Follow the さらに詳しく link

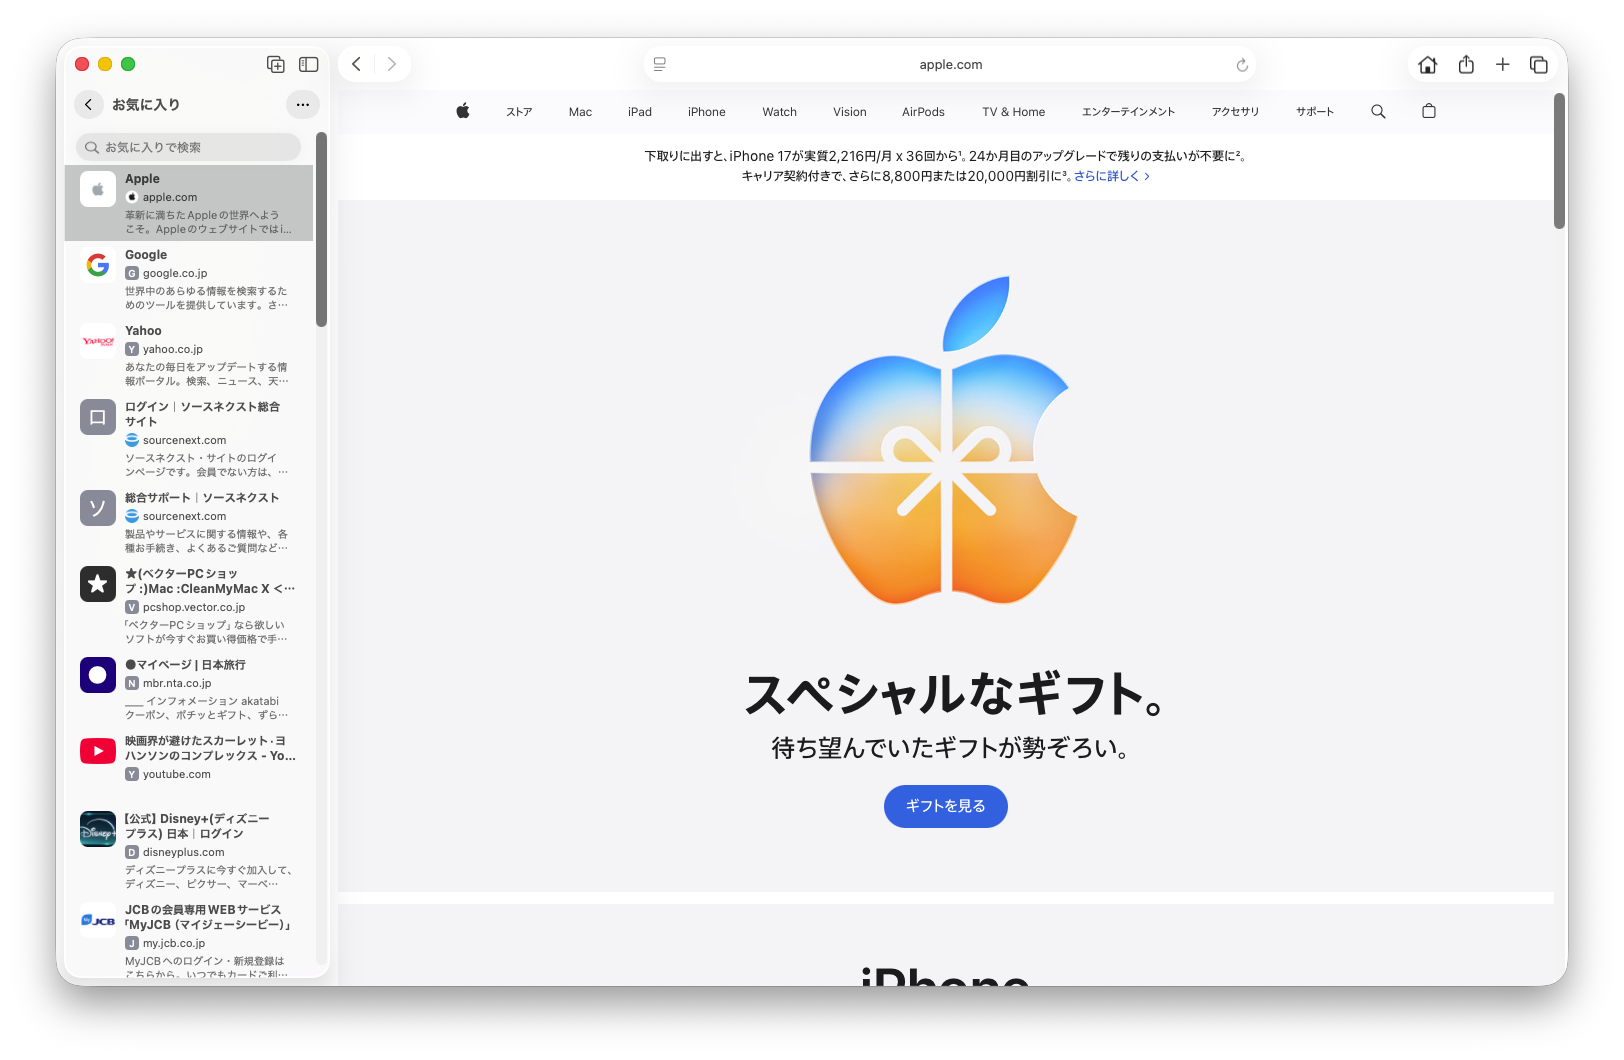point(1111,176)
